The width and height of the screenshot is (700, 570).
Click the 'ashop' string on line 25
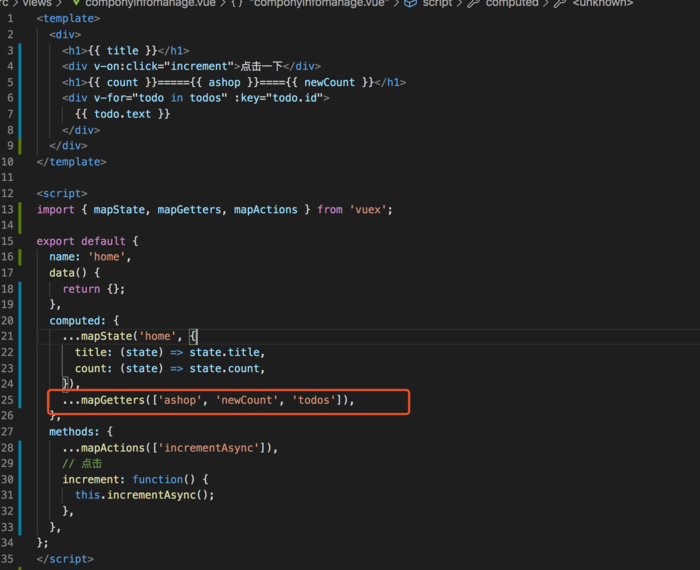pyautogui.click(x=180, y=400)
